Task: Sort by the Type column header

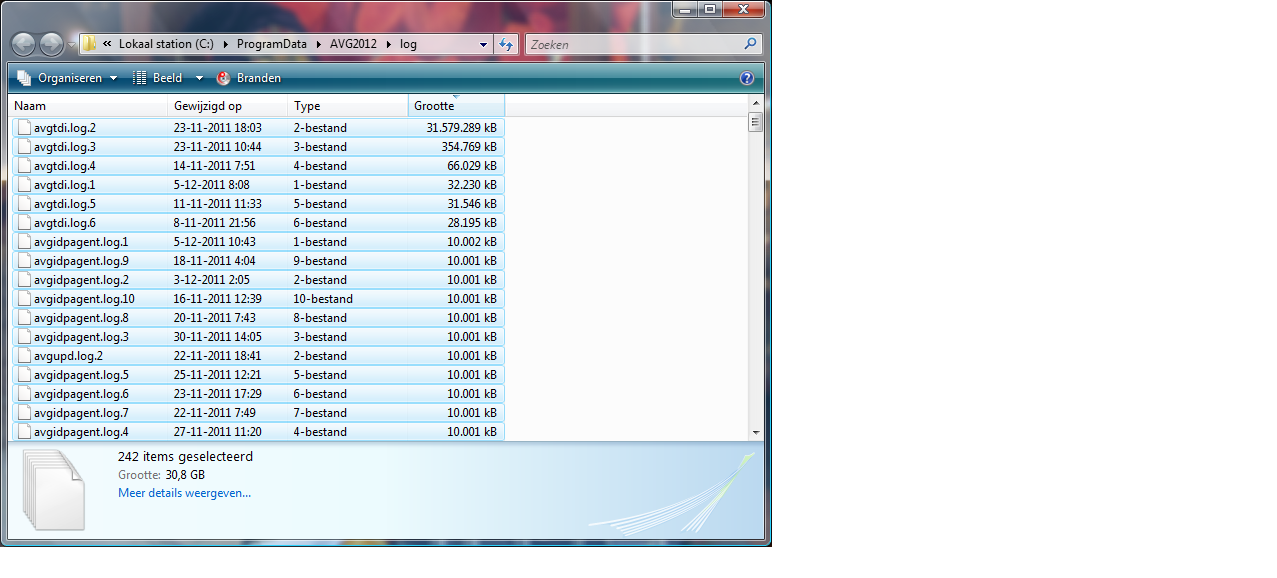Action: (348, 106)
